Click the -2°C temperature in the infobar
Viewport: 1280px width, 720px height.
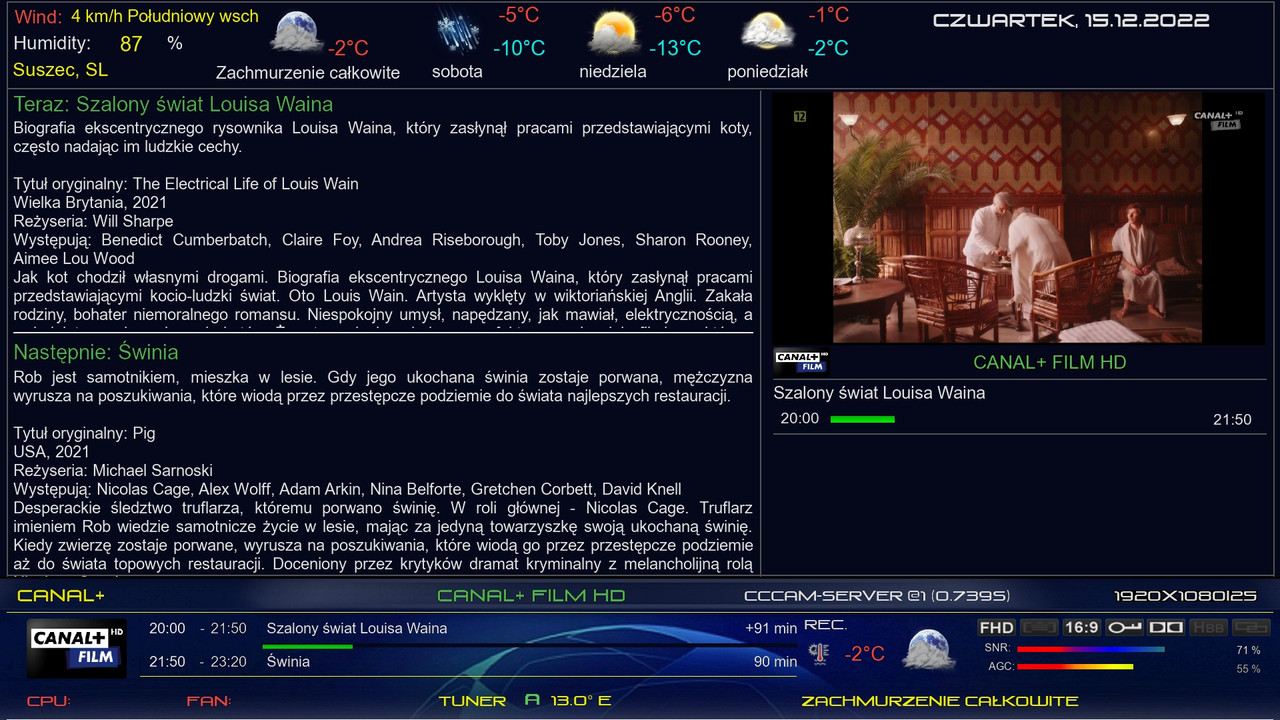(x=865, y=654)
